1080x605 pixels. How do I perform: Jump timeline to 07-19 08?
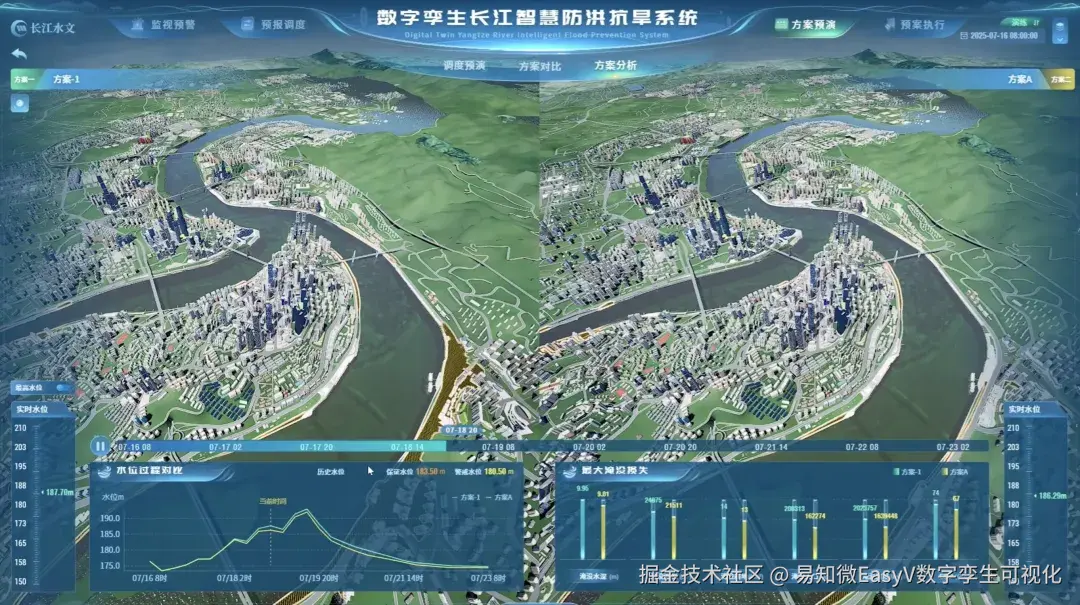(498, 447)
